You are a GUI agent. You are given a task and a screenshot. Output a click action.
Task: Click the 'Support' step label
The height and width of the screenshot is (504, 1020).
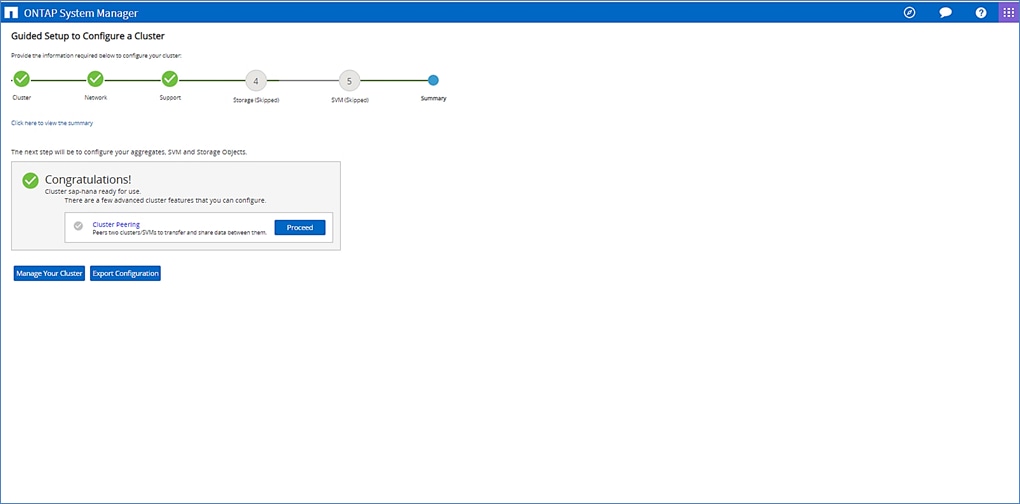pos(170,98)
